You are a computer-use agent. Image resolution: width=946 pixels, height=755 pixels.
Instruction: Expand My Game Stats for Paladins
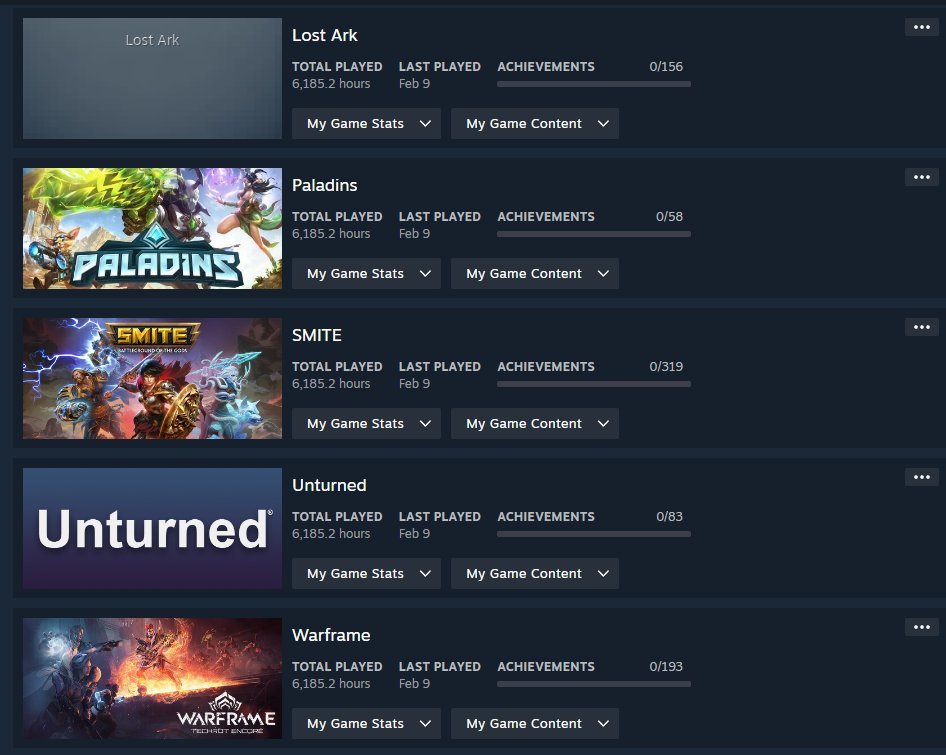pos(366,273)
